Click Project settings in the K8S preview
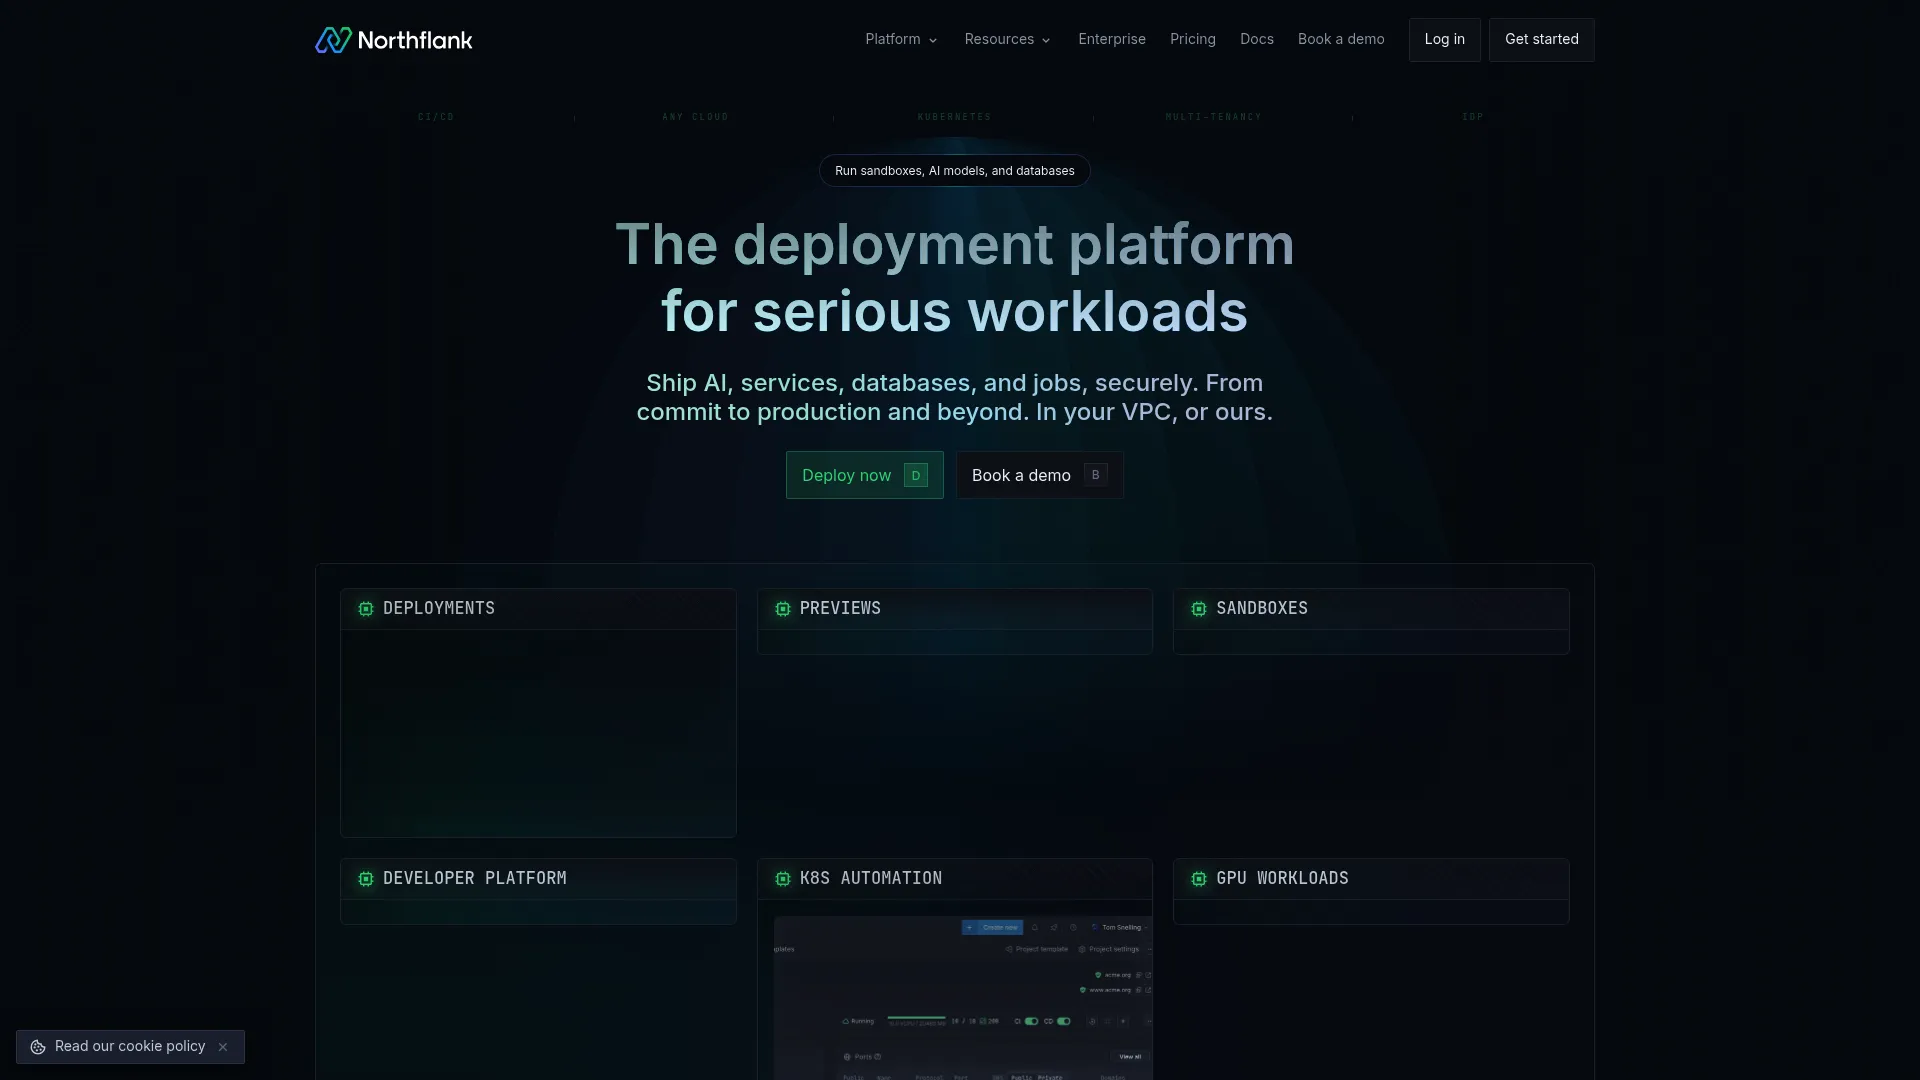The height and width of the screenshot is (1080, 1920). point(1108,949)
